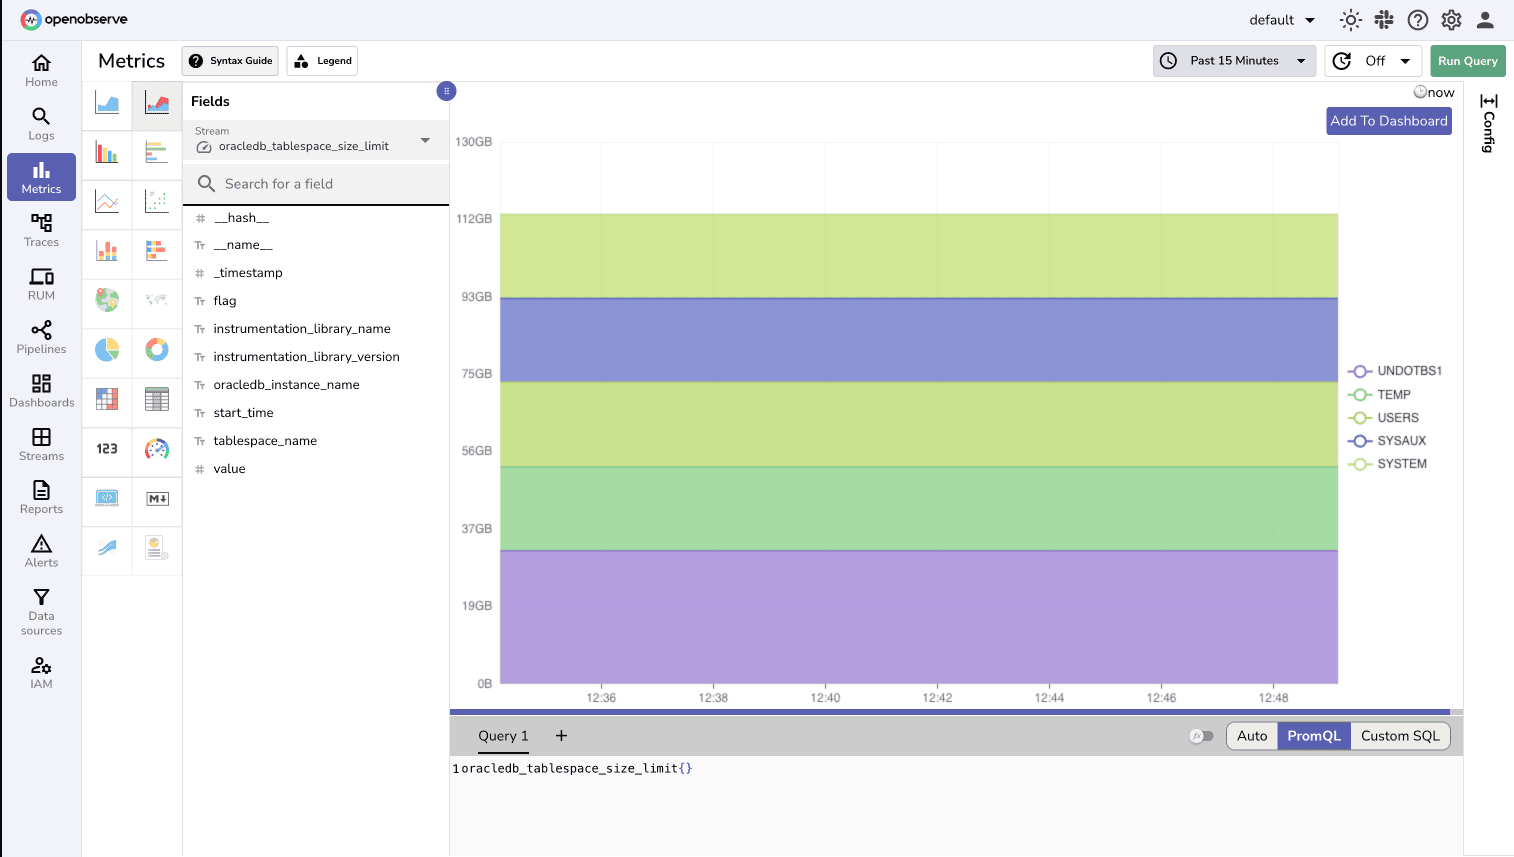This screenshot has height=857, width=1514.
Task: Open the auto-refresh Off dropdown
Action: (x=1373, y=60)
